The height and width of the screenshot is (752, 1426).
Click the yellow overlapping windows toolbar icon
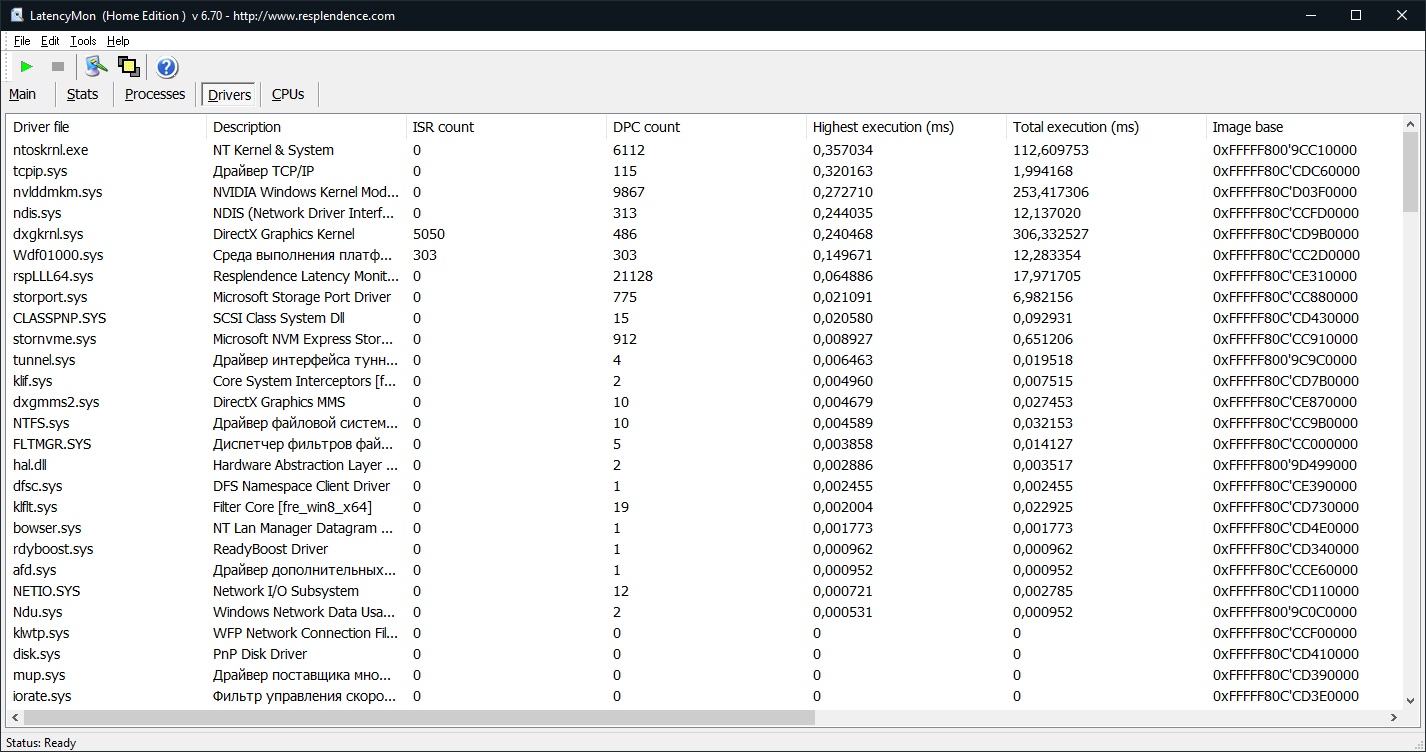coord(128,66)
